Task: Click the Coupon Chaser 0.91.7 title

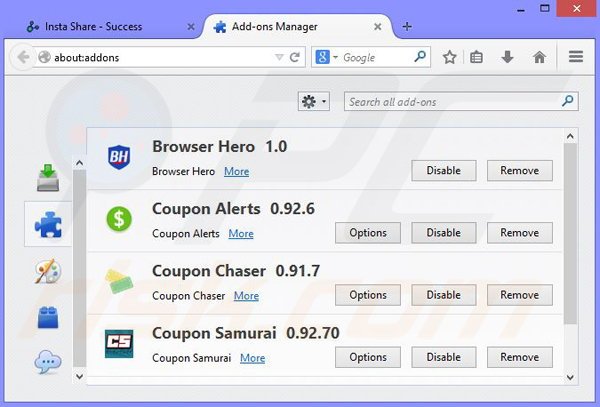Action: (236, 271)
